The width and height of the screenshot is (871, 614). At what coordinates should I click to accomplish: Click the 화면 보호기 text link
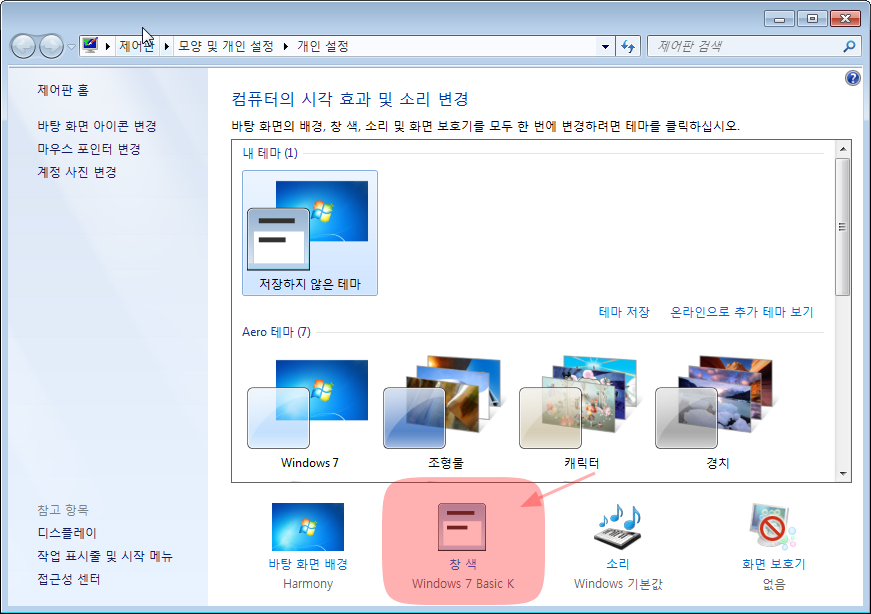click(773, 565)
